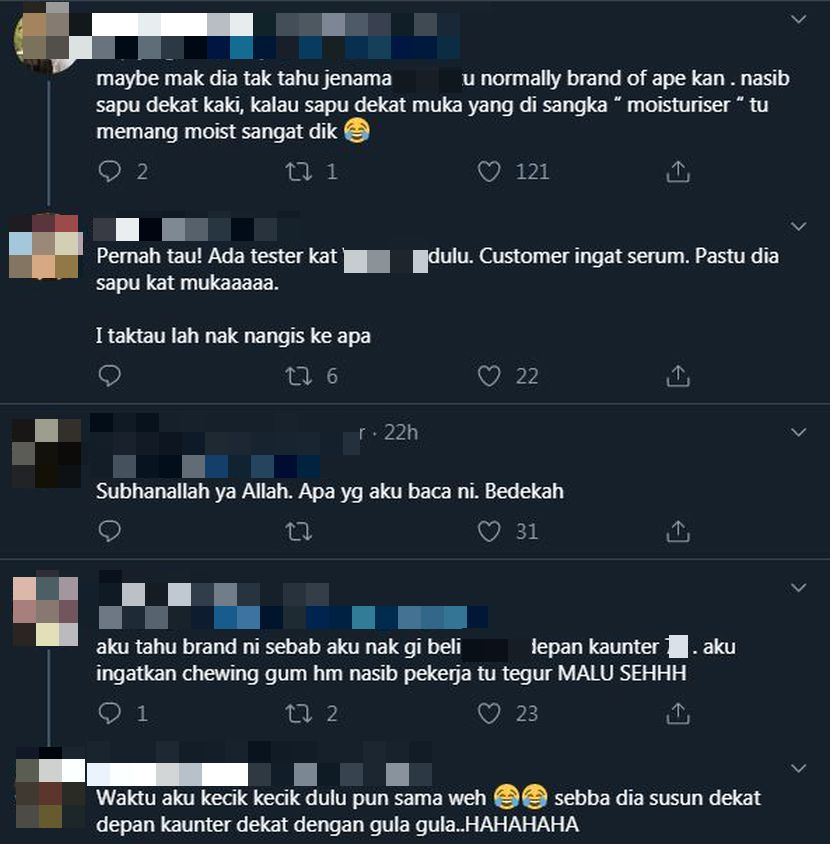
Task: Open tweet text 'I taktau lah nak nangis'
Action: [233, 336]
